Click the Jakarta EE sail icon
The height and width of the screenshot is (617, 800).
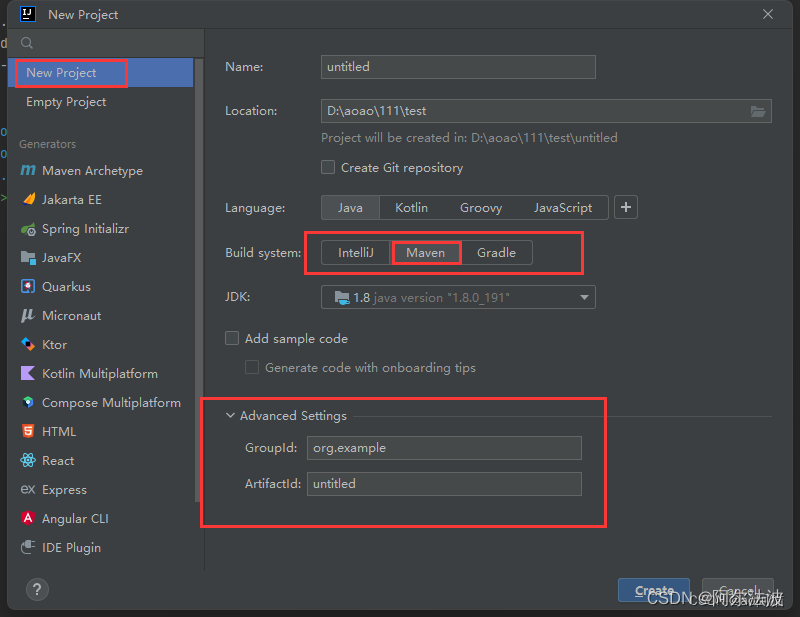tap(29, 199)
